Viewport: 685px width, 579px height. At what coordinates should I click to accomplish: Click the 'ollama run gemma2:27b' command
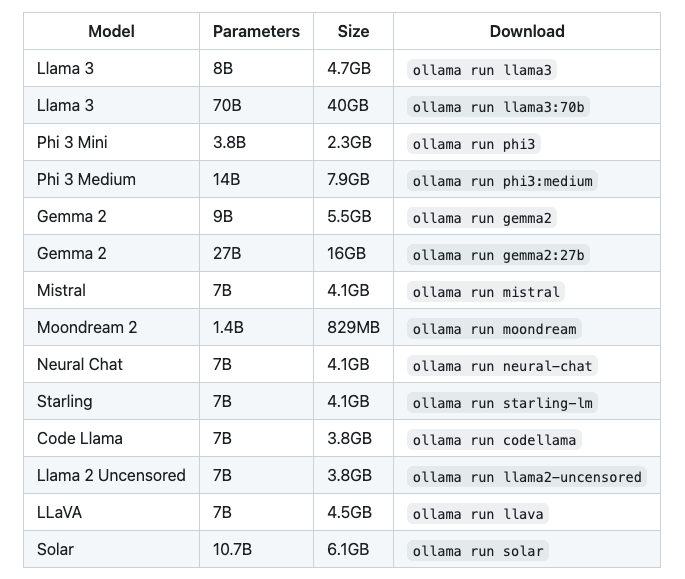click(x=498, y=255)
